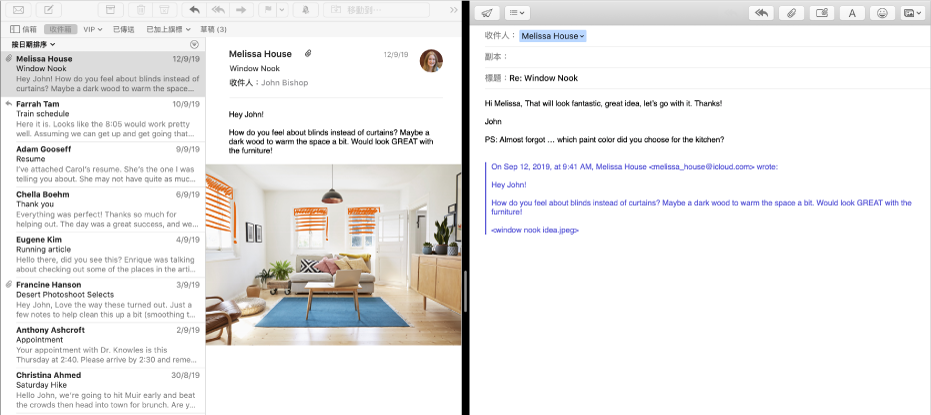
Task: Click the filter circle icon above the message list
Action: pyautogui.click(x=194, y=45)
